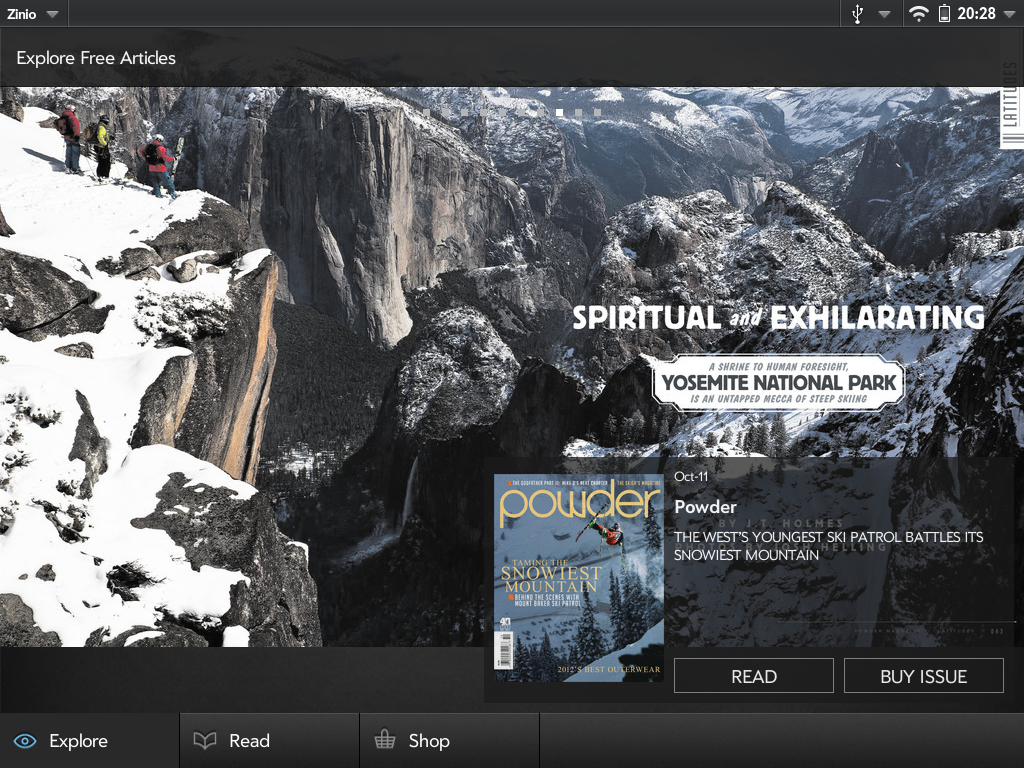Open the Zinio app menu dropdown
The width and height of the screenshot is (1024, 768).
coord(33,14)
